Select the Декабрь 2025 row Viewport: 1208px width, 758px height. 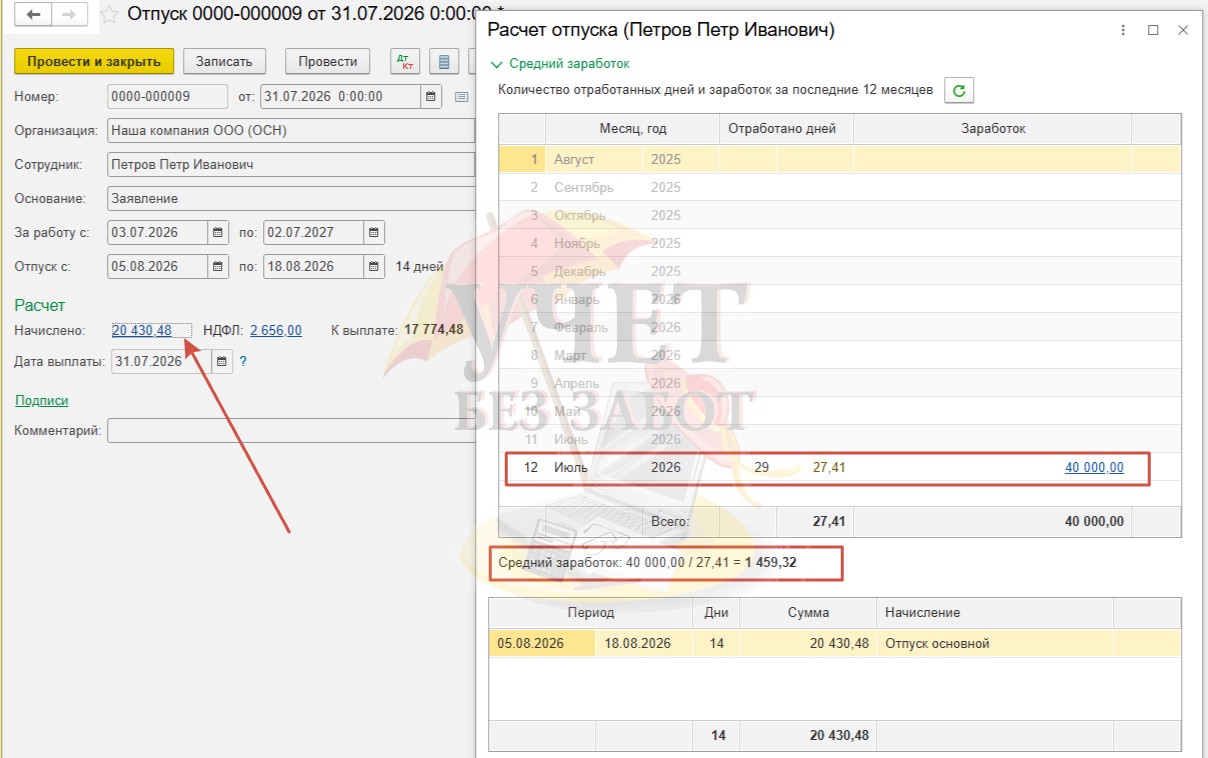click(840, 271)
